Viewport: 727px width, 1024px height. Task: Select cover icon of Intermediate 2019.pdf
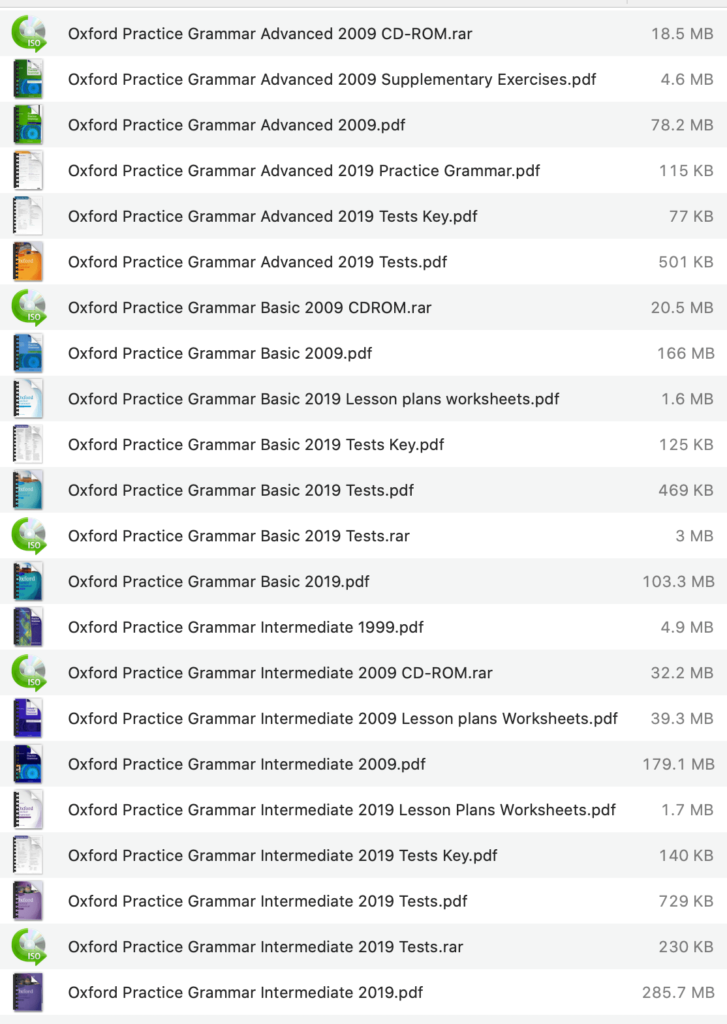[28, 993]
